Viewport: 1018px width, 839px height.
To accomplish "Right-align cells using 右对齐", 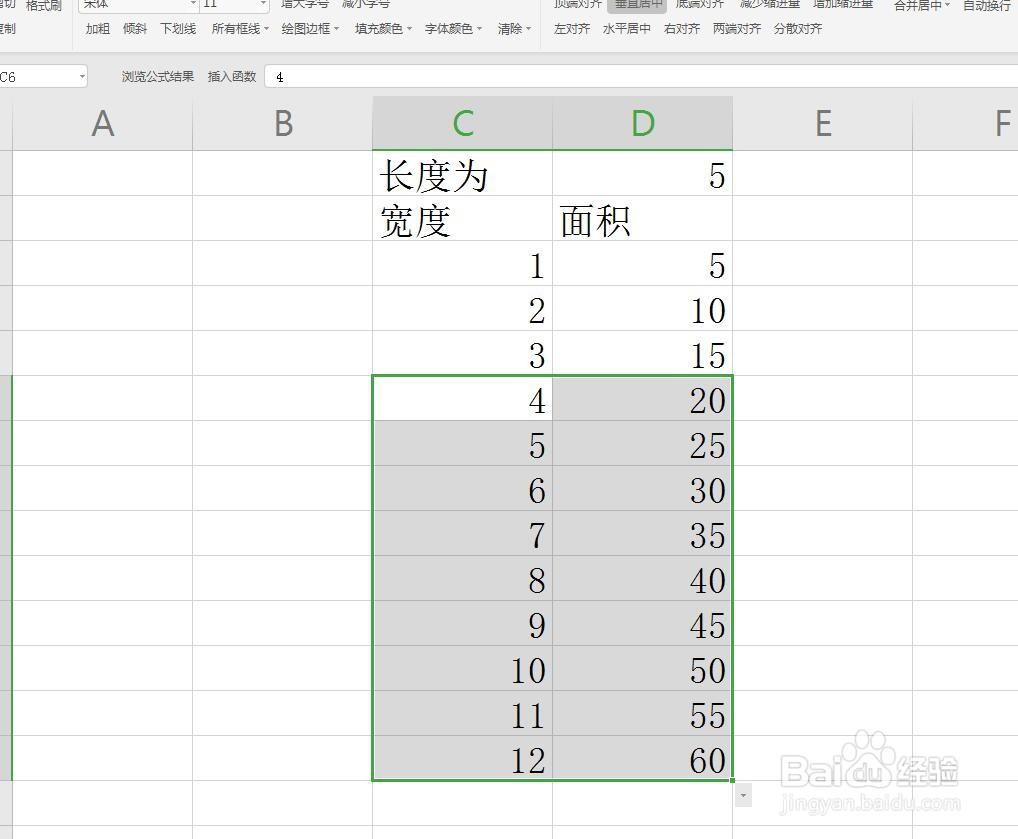I will tap(680, 29).
